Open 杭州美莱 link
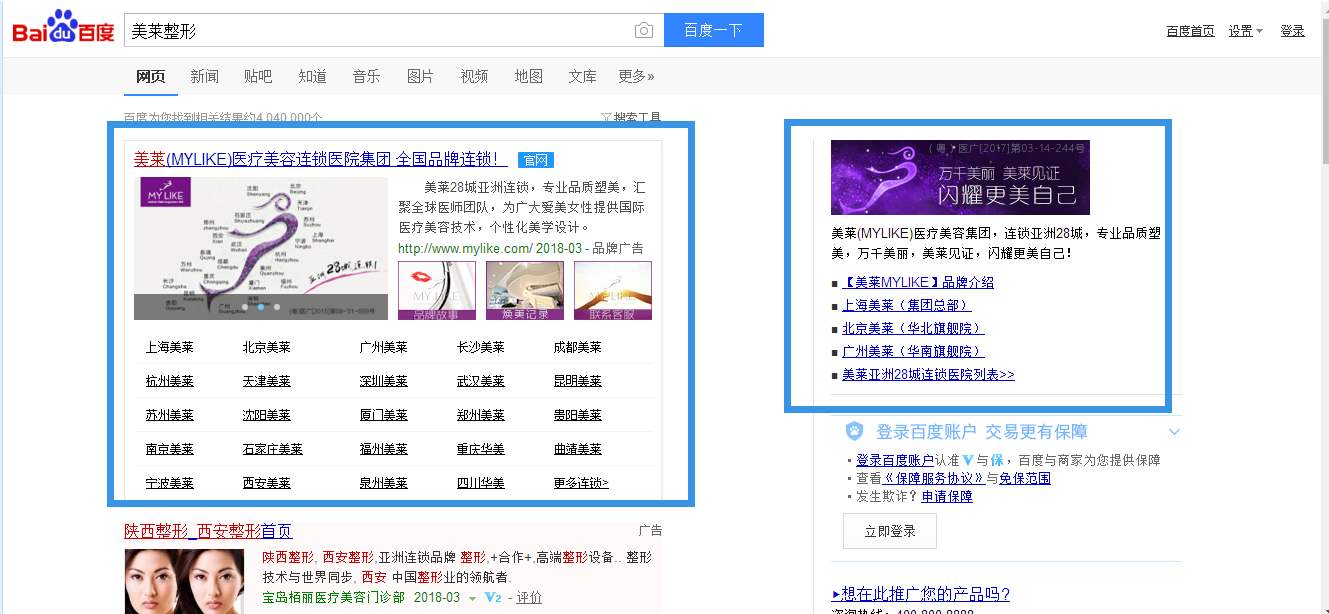This screenshot has height=614, width=1329. point(170,381)
